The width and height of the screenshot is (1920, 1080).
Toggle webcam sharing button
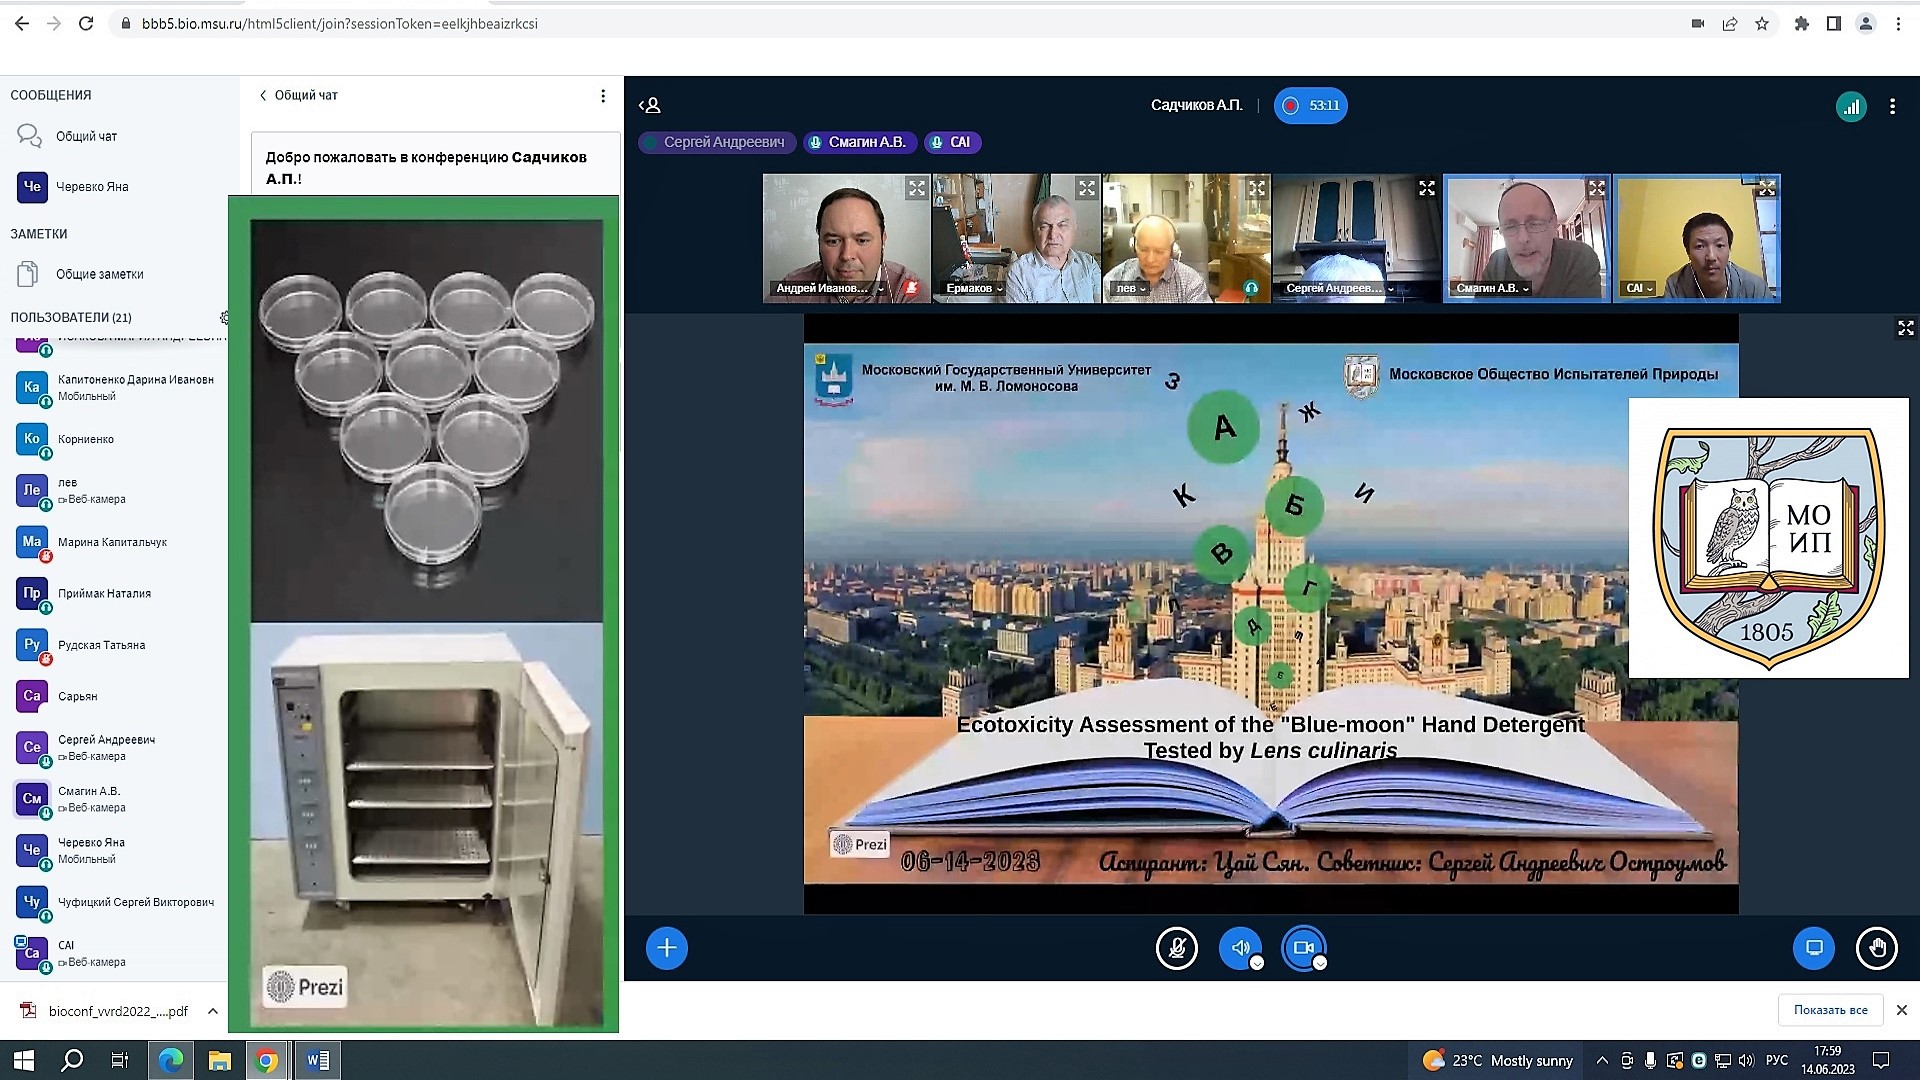coord(1303,948)
